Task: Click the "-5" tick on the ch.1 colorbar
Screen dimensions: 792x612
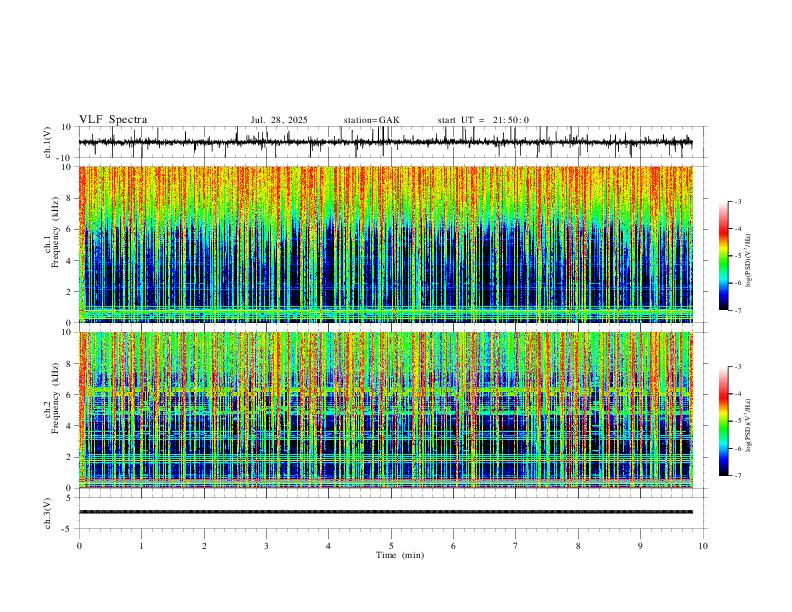Action: [x=737, y=256]
